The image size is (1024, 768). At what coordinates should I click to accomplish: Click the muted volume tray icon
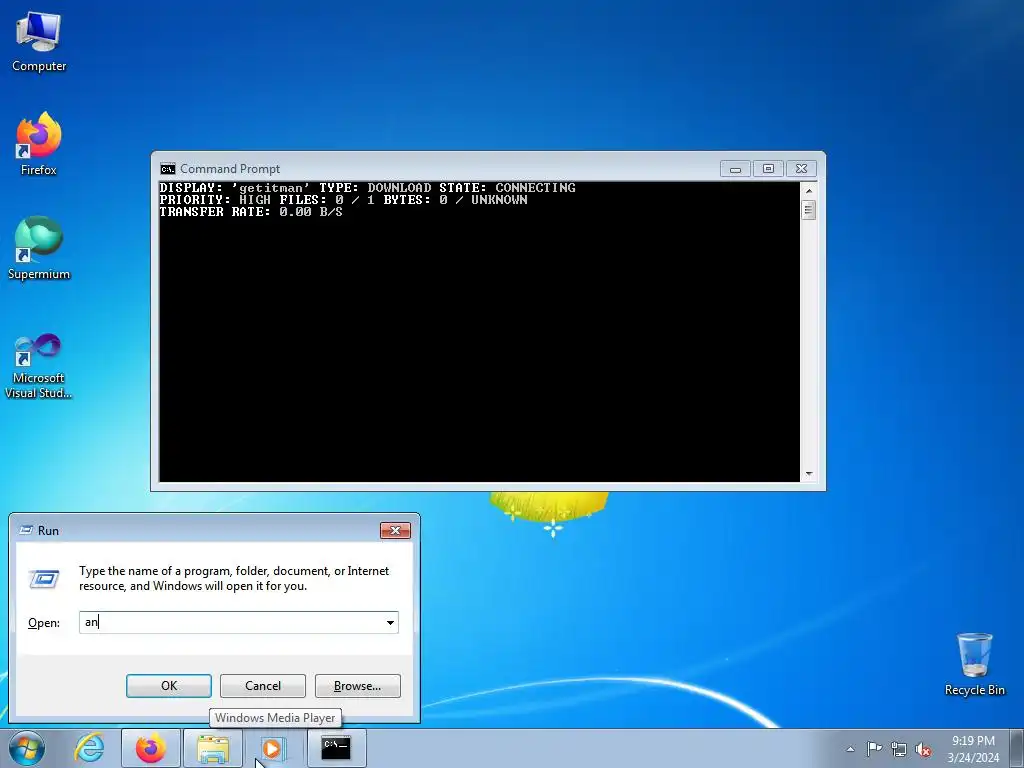click(x=923, y=750)
